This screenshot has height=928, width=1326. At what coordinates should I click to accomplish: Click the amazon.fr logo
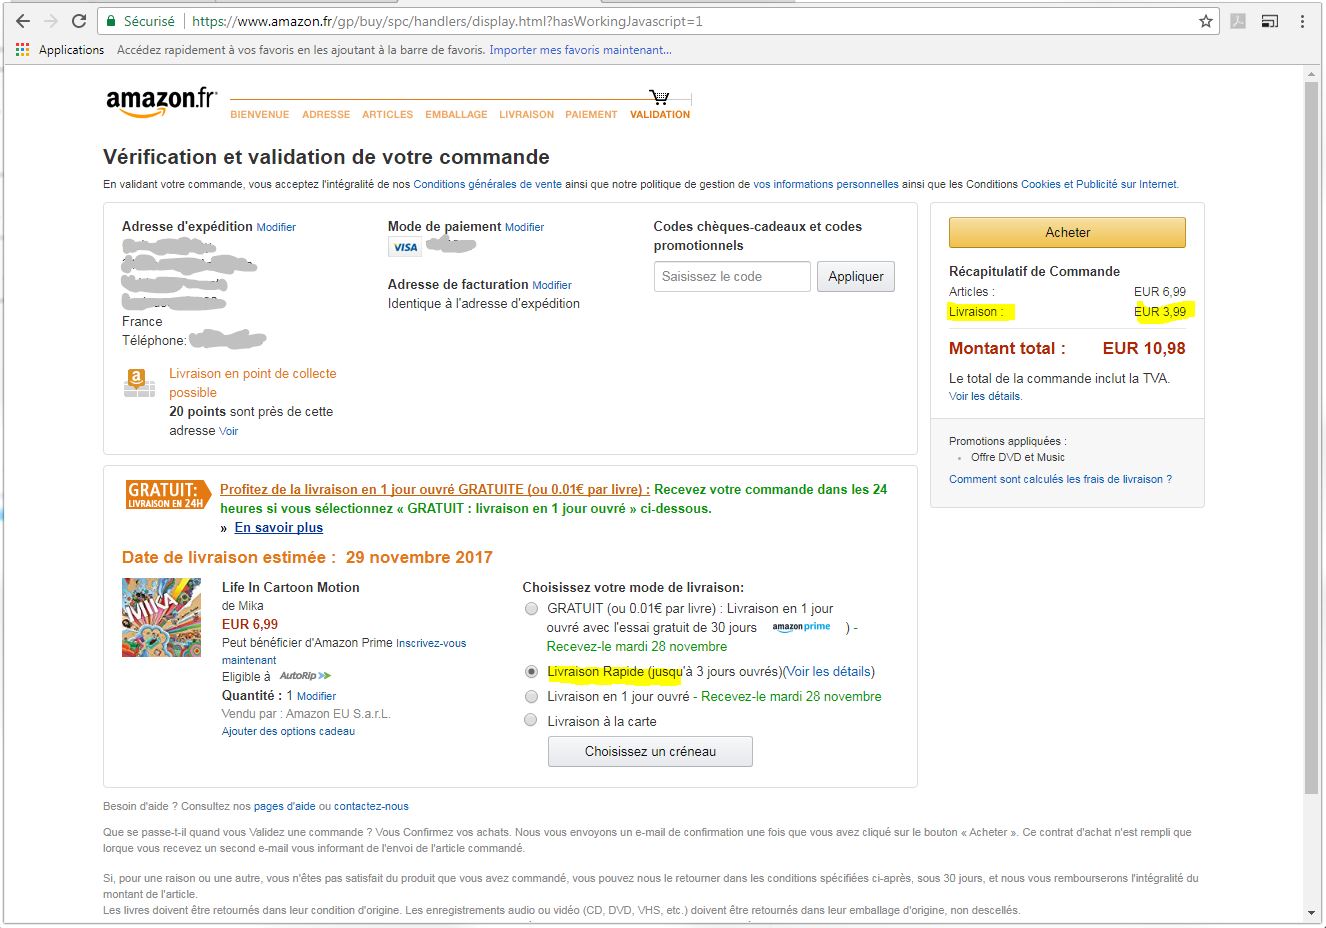point(161,102)
